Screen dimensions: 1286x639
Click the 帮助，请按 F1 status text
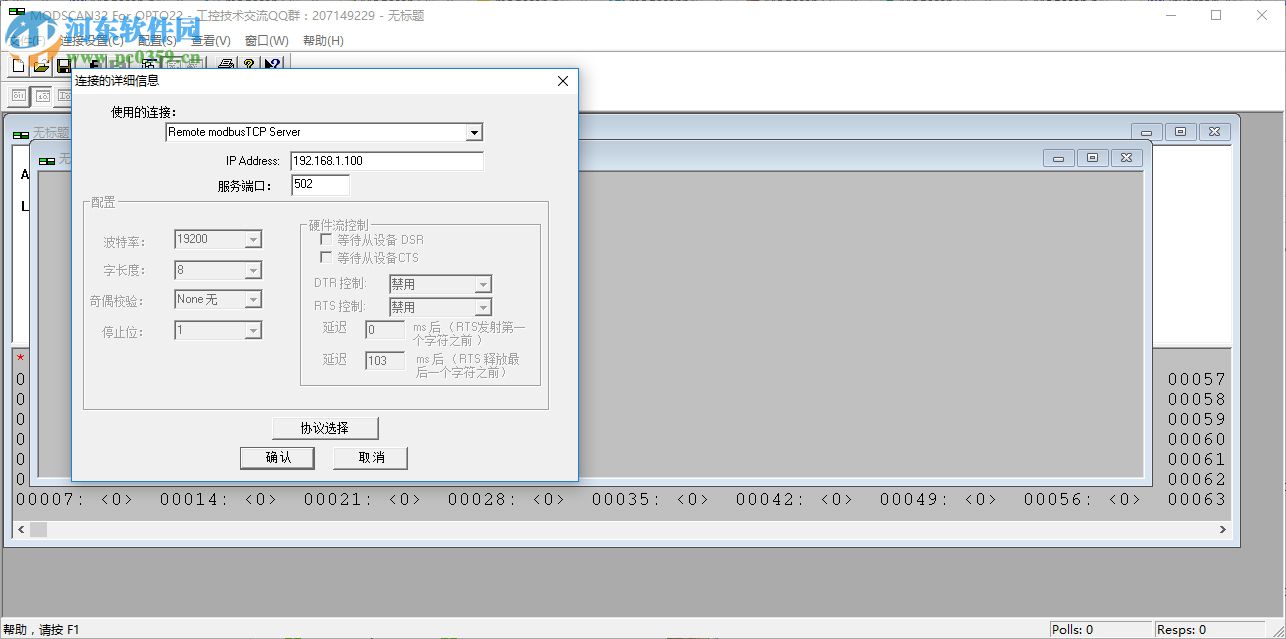[41, 630]
